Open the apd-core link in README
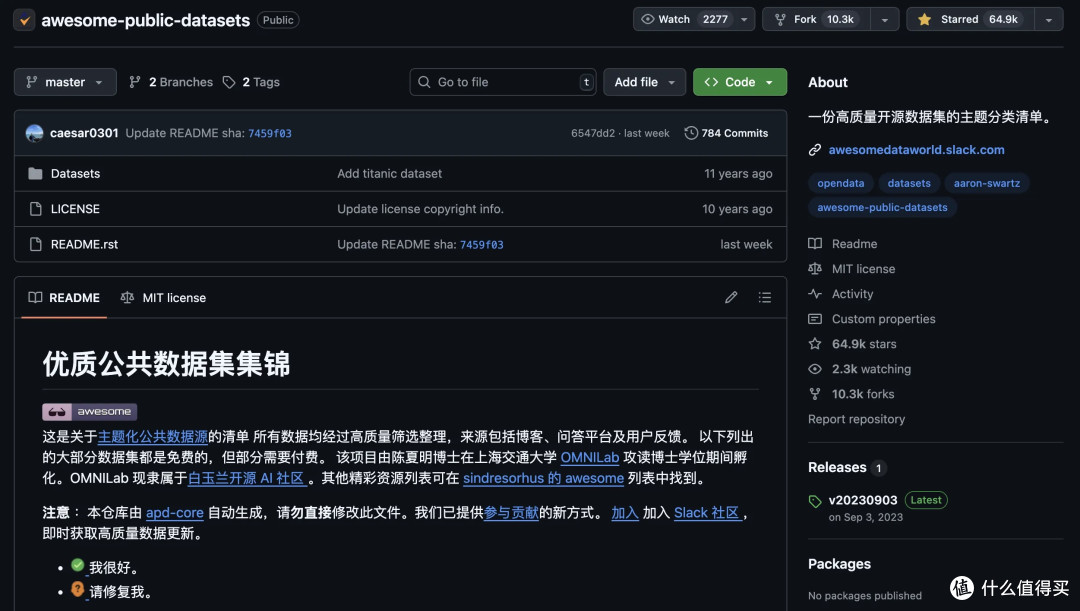The image size is (1080, 611). tap(174, 512)
